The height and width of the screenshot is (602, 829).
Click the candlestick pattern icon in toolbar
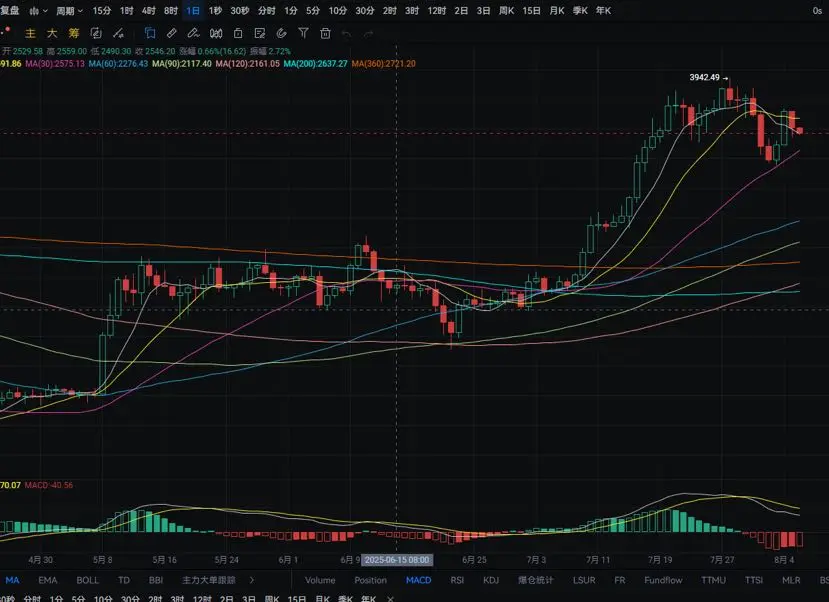click(x=216, y=33)
